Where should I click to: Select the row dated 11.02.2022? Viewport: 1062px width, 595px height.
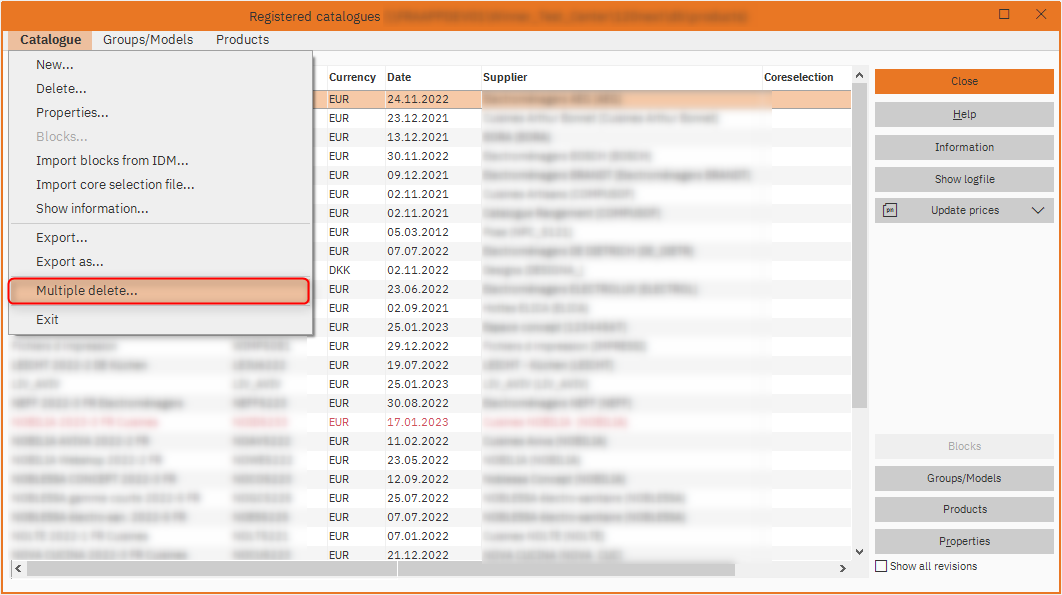(x=430, y=440)
